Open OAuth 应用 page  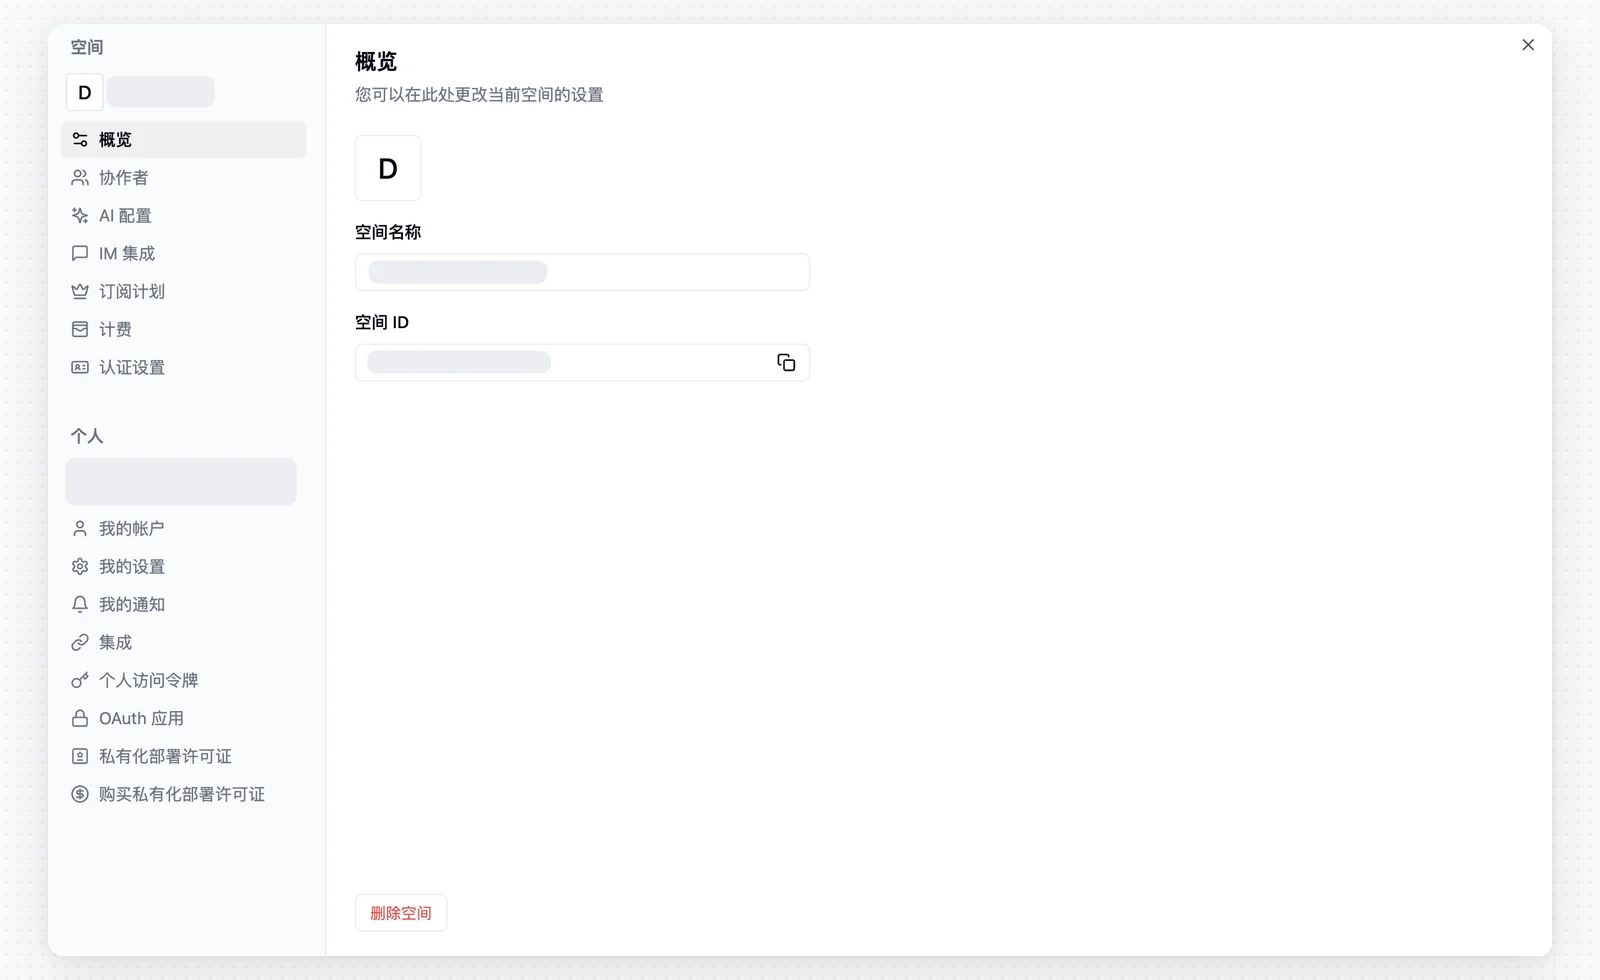184,719
